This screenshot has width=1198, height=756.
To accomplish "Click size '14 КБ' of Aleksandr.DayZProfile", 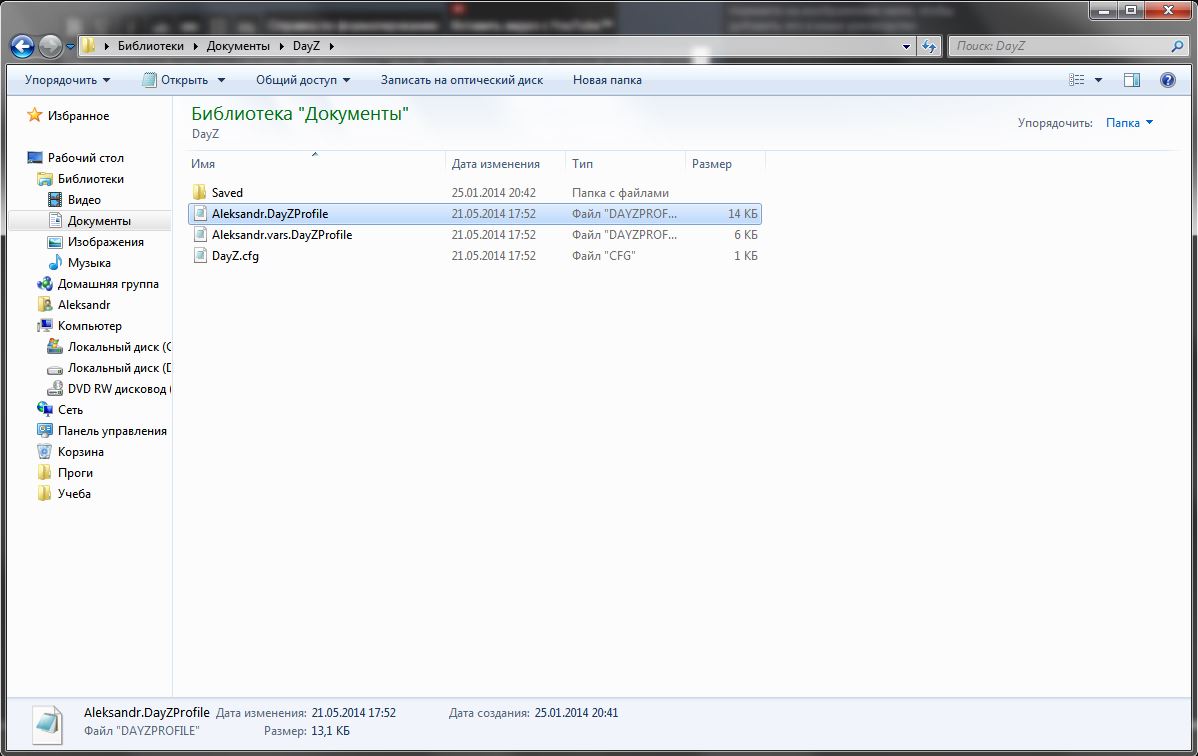I will point(743,214).
